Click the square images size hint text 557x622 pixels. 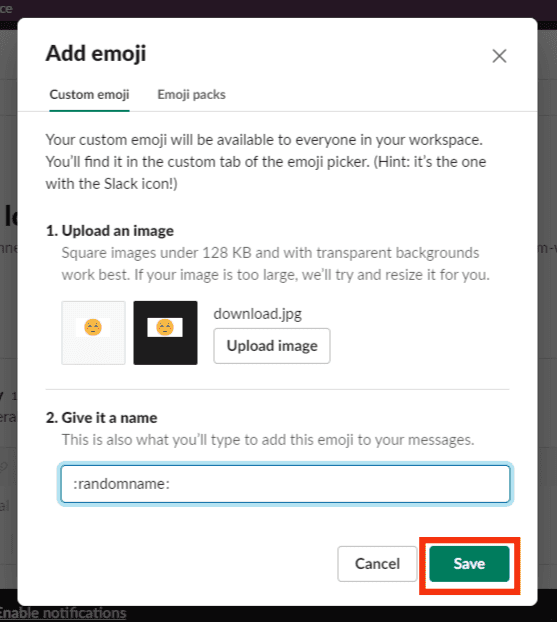click(275, 263)
